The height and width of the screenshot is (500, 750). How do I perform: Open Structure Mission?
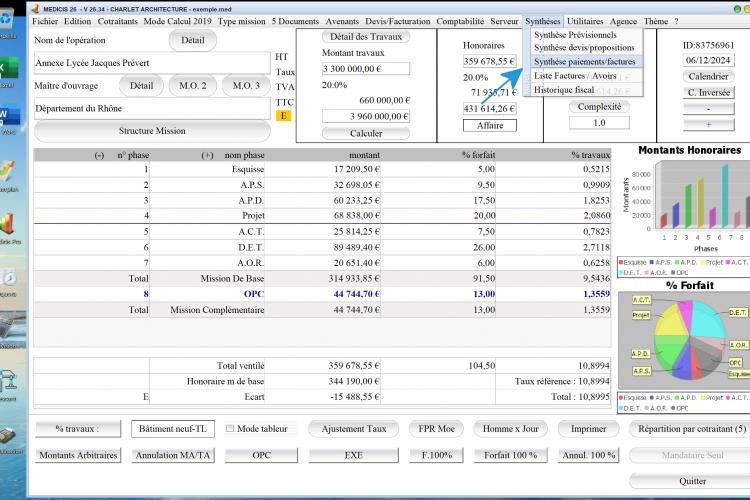152,131
